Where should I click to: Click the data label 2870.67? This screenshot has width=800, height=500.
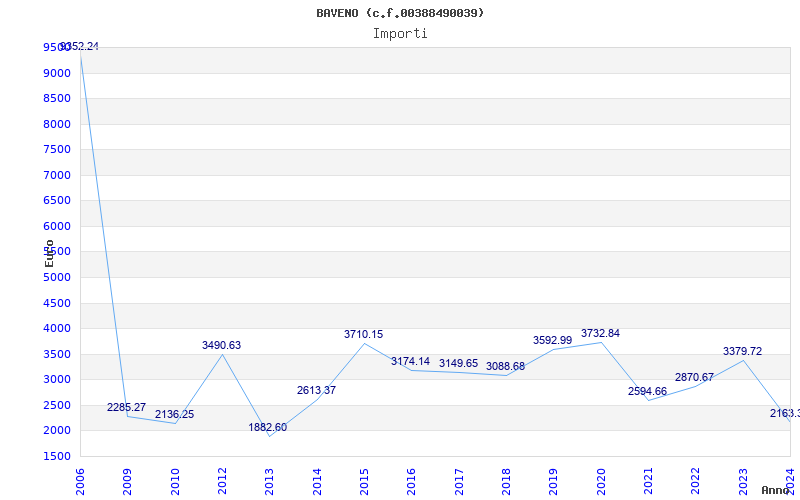(694, 378)
